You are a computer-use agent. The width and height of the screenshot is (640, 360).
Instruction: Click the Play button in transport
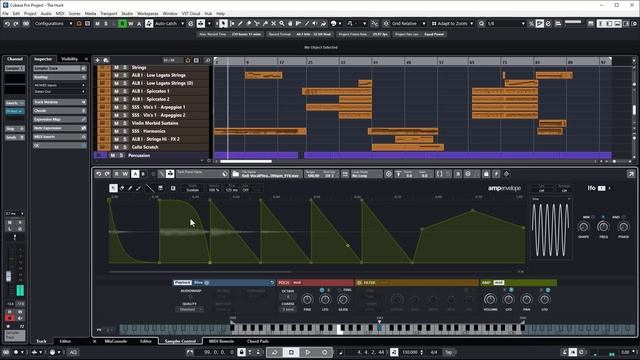coord(308,352)
